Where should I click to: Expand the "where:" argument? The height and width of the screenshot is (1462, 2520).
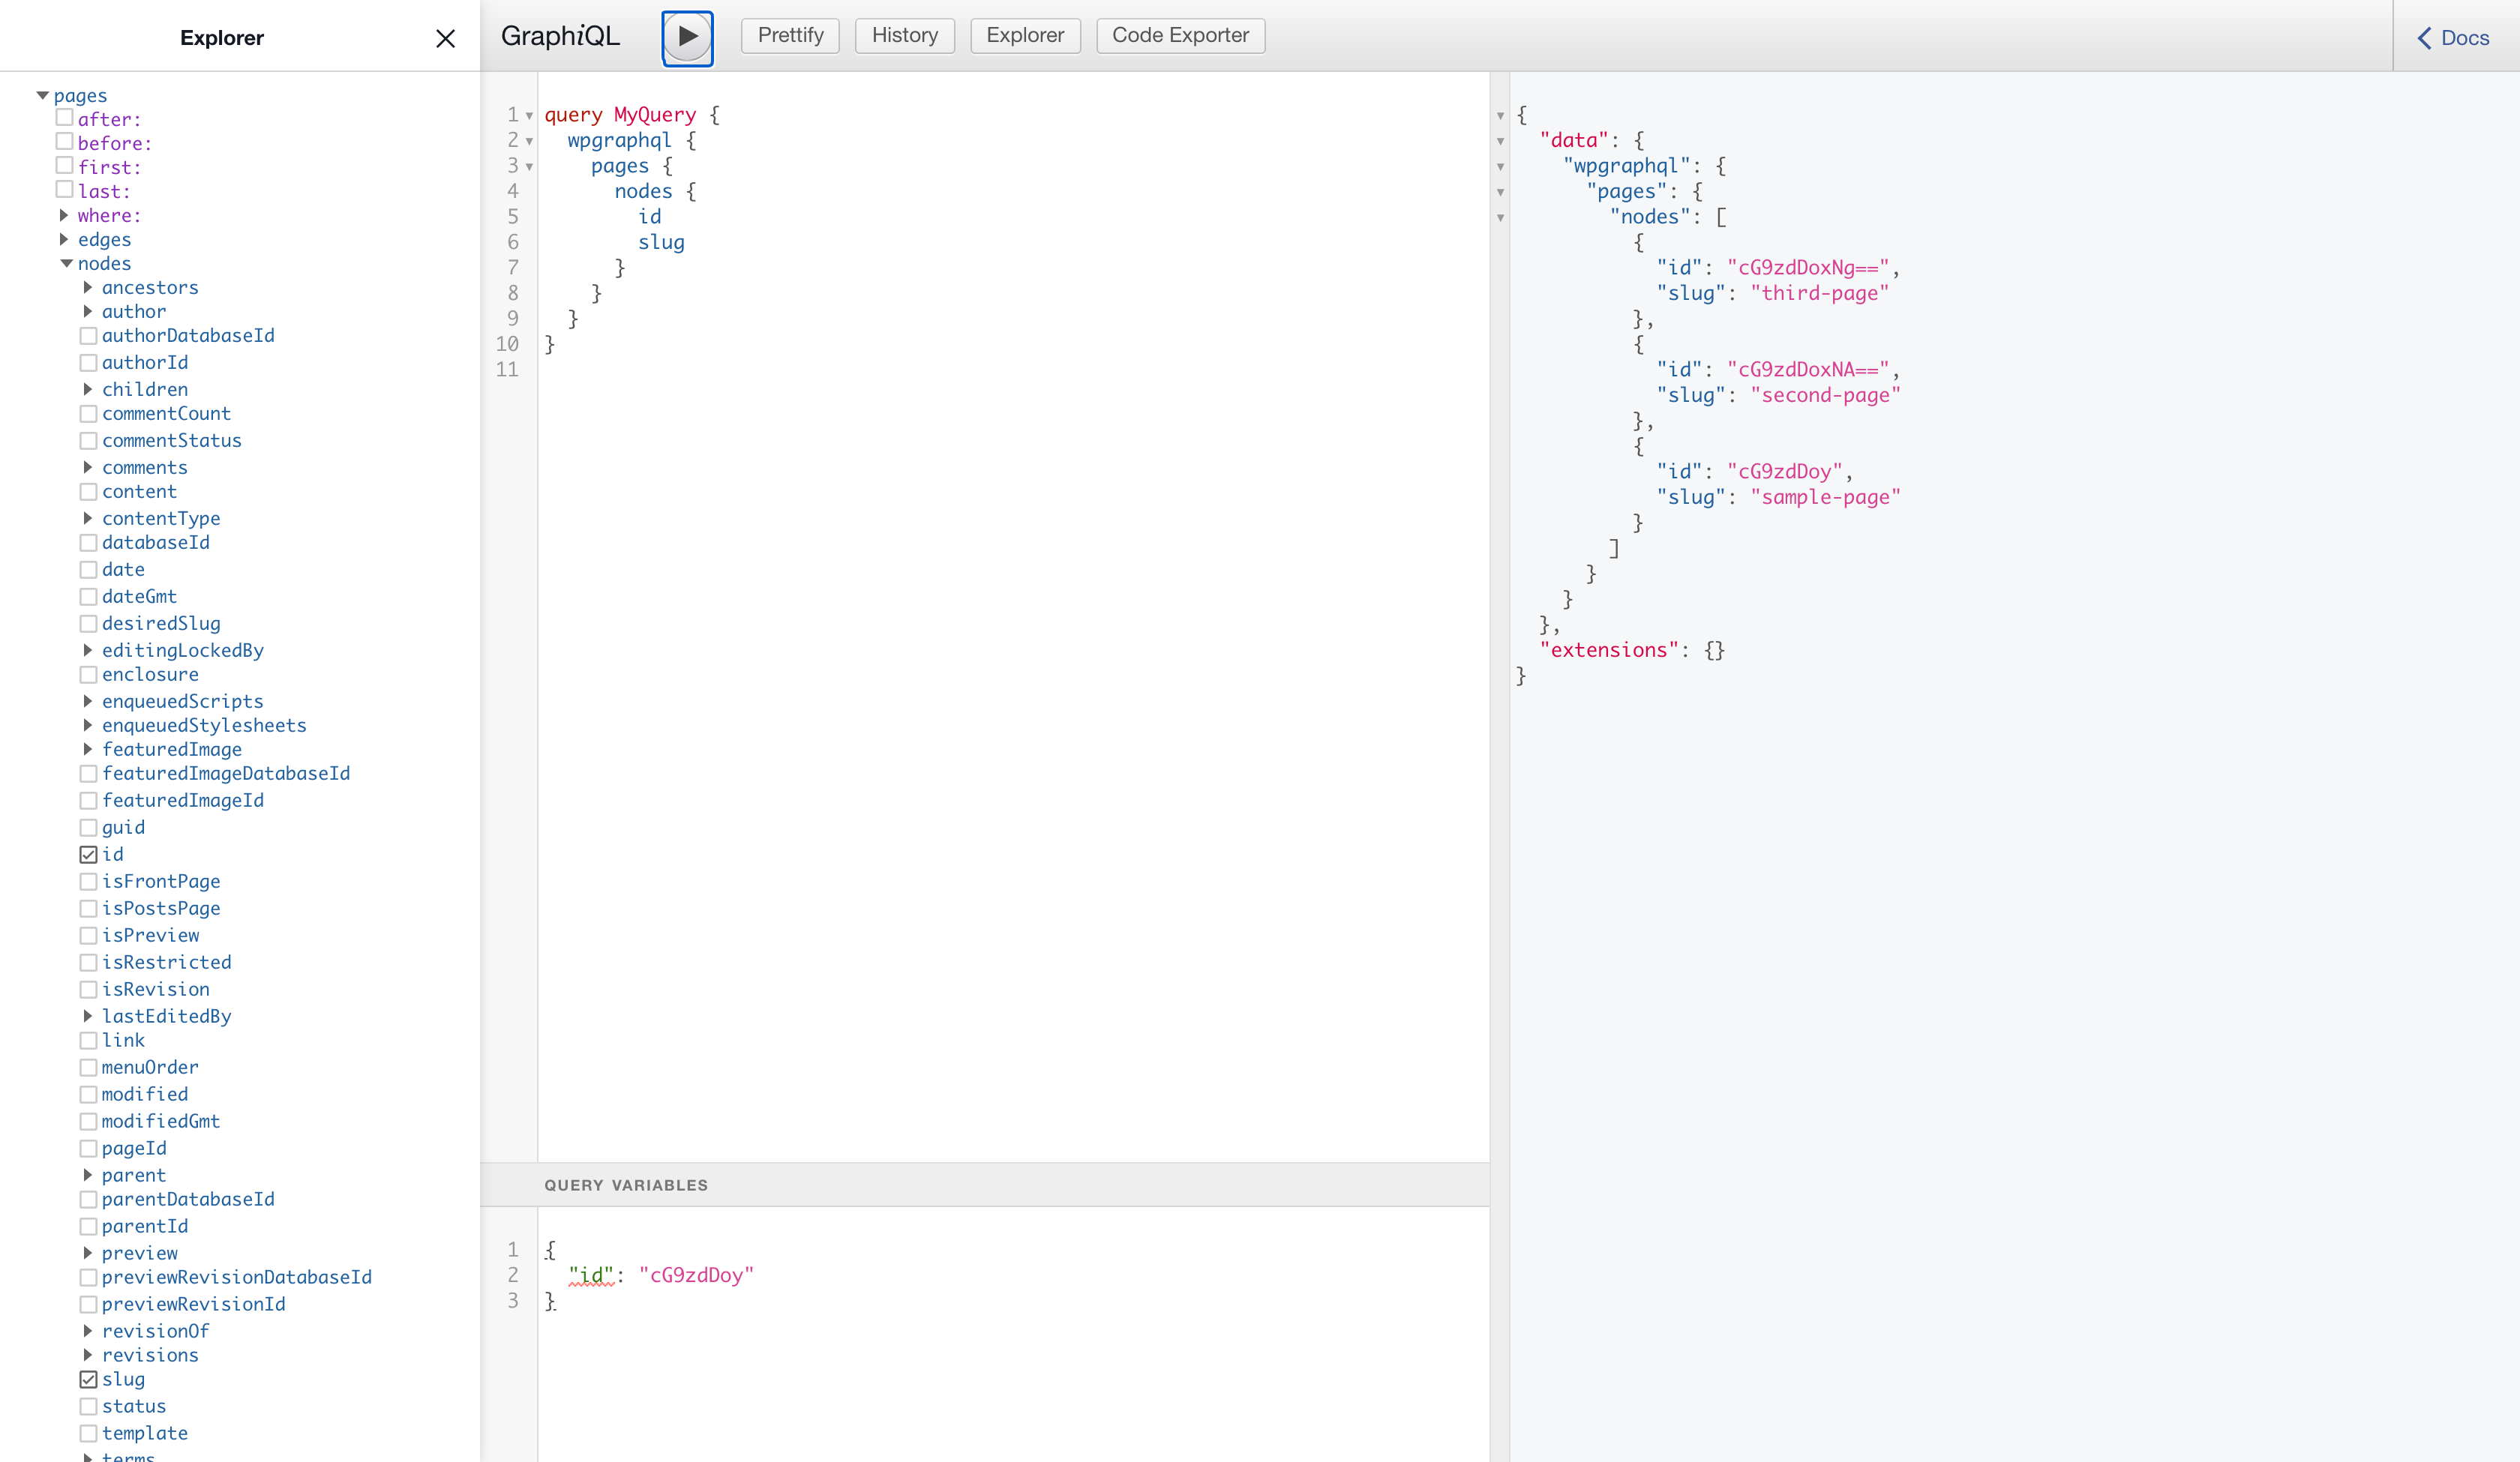64,215
